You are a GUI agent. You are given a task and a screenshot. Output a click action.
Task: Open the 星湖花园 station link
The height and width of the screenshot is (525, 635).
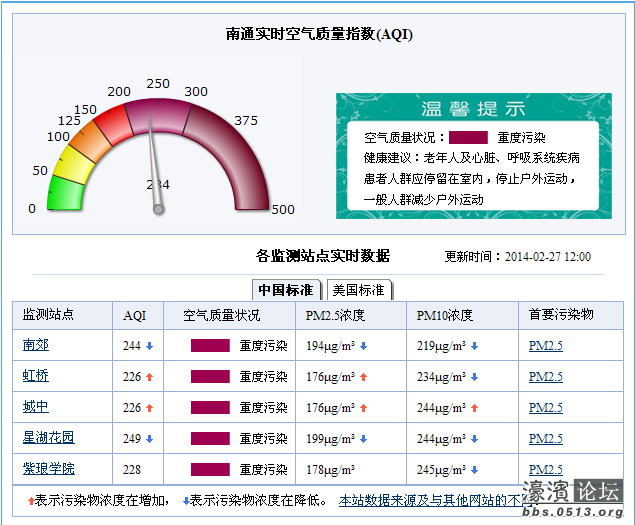[49, 438]
